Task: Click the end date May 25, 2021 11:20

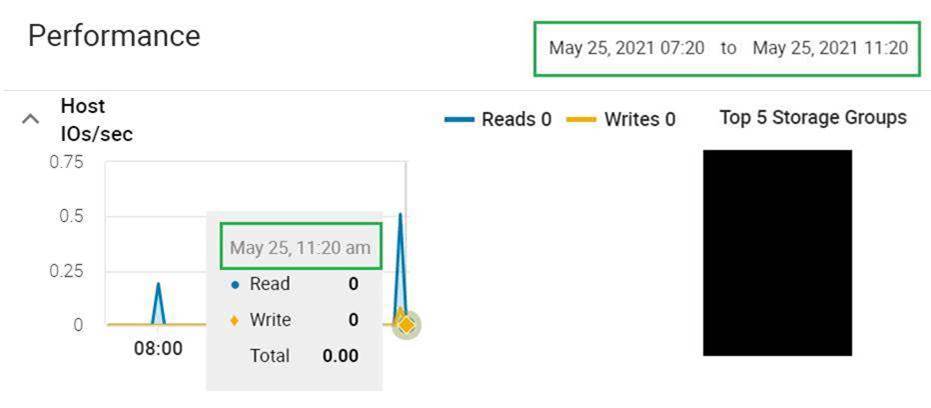Action: [830, 48]
